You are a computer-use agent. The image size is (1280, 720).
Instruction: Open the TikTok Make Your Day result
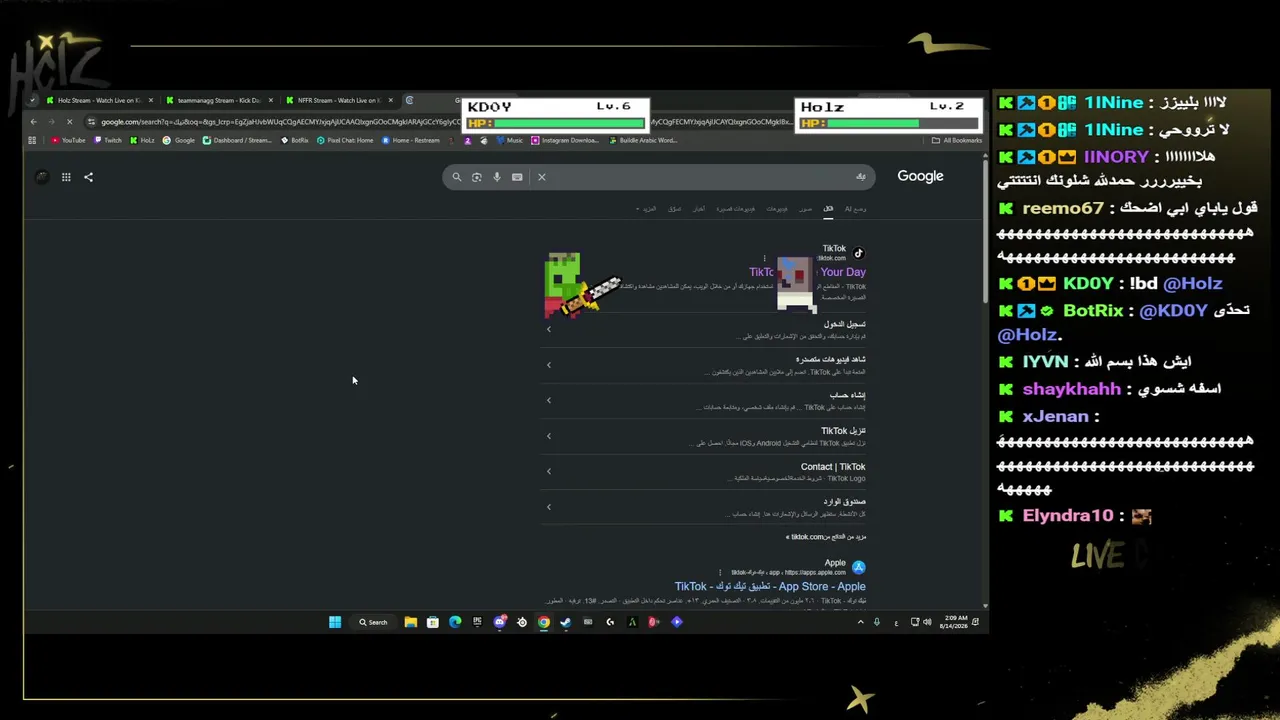click(807, 272)
